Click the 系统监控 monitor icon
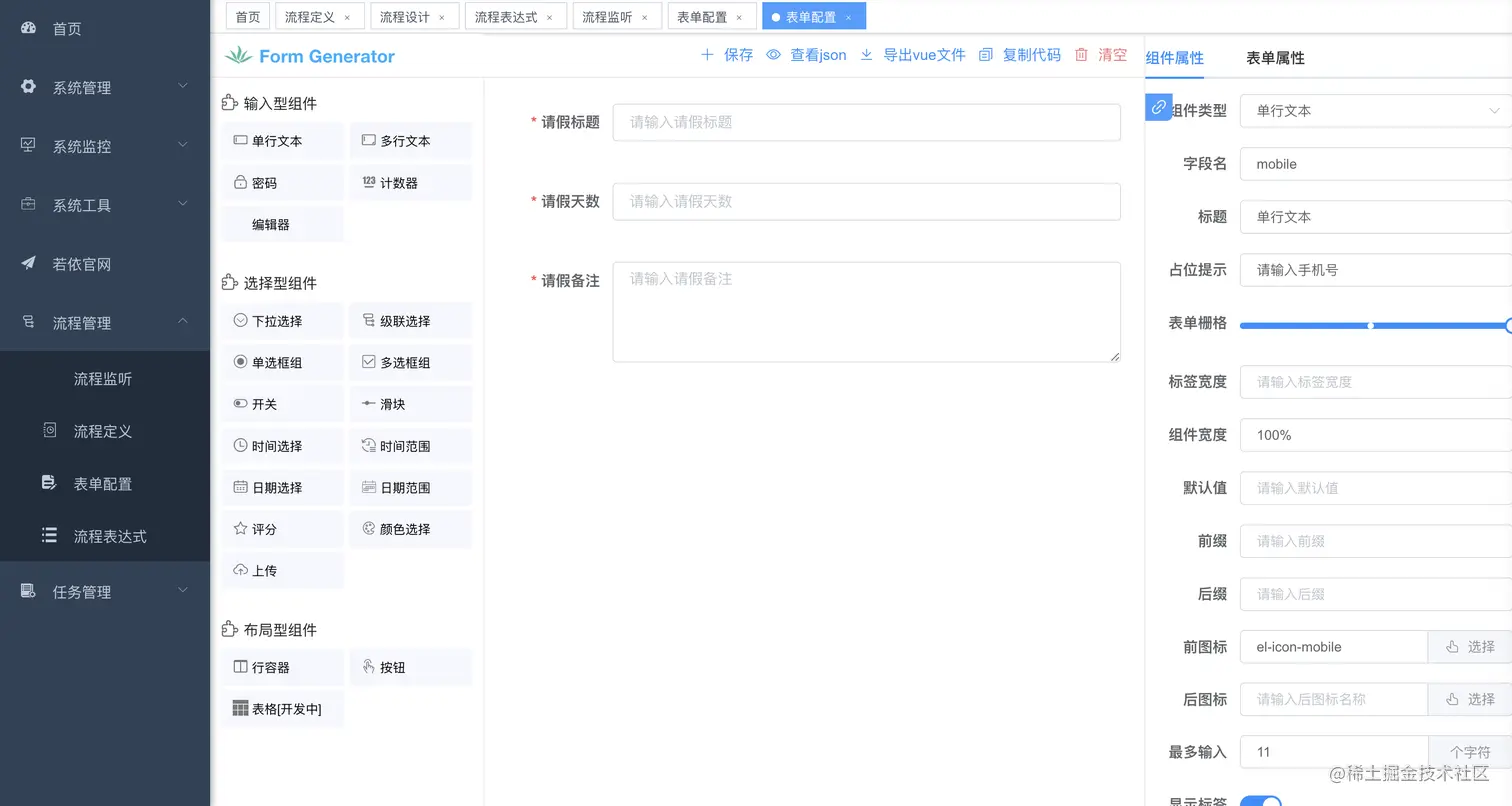Image resolution: width=1512 pixels, height=806 pixels. [x=28, y=145]
